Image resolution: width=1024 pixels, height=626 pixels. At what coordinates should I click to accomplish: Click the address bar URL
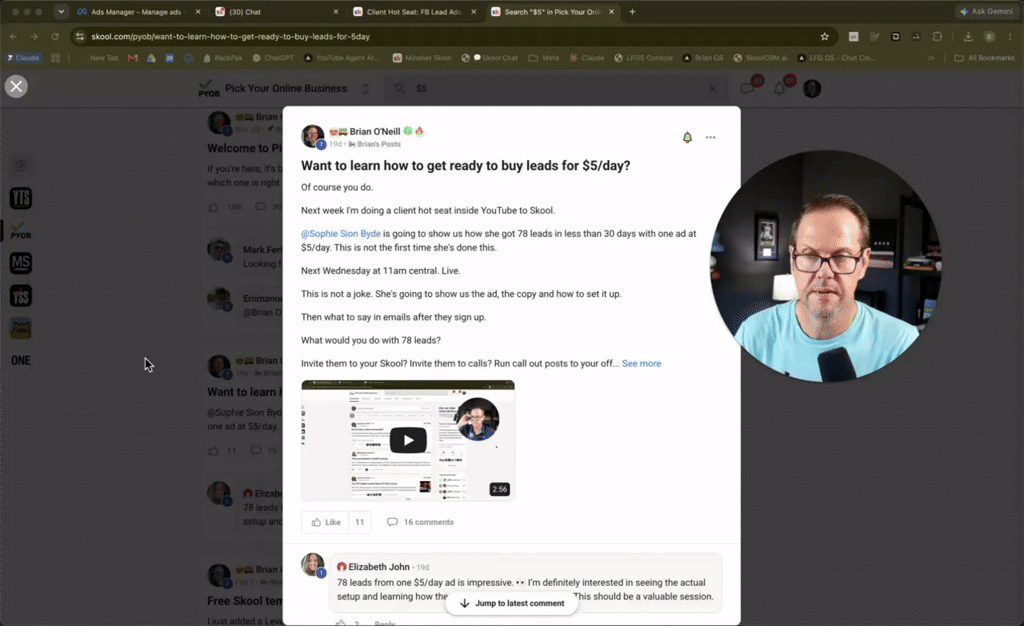(x=231, y=37)
